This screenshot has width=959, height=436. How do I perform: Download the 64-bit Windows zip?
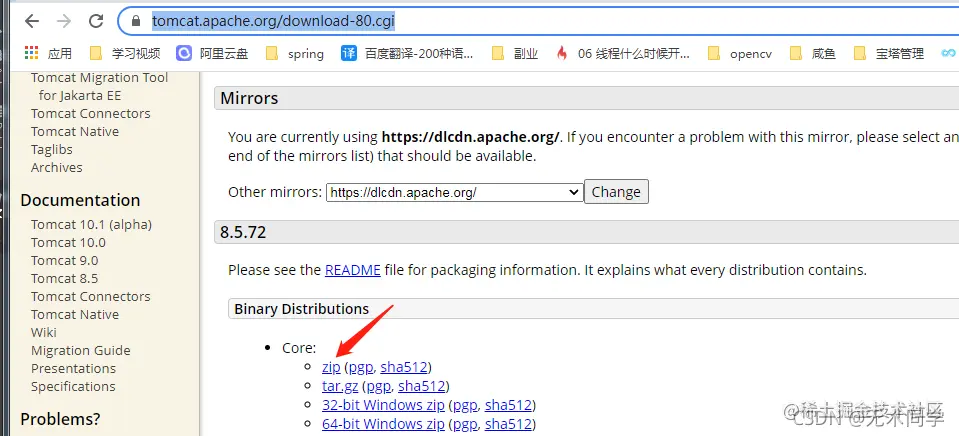pyautogui.click(x=383, y=424)
